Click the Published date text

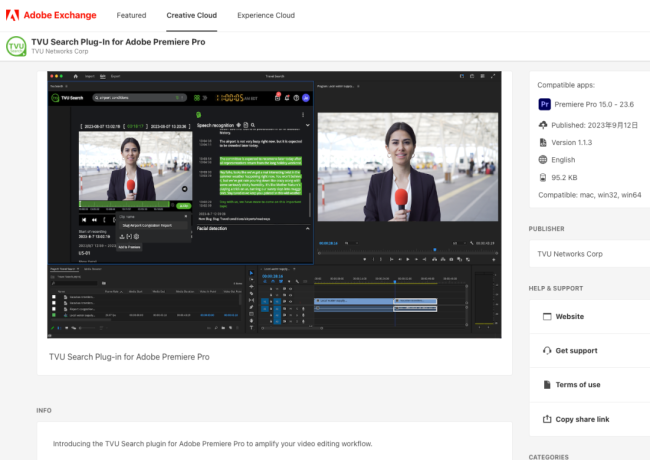(594, 125)
